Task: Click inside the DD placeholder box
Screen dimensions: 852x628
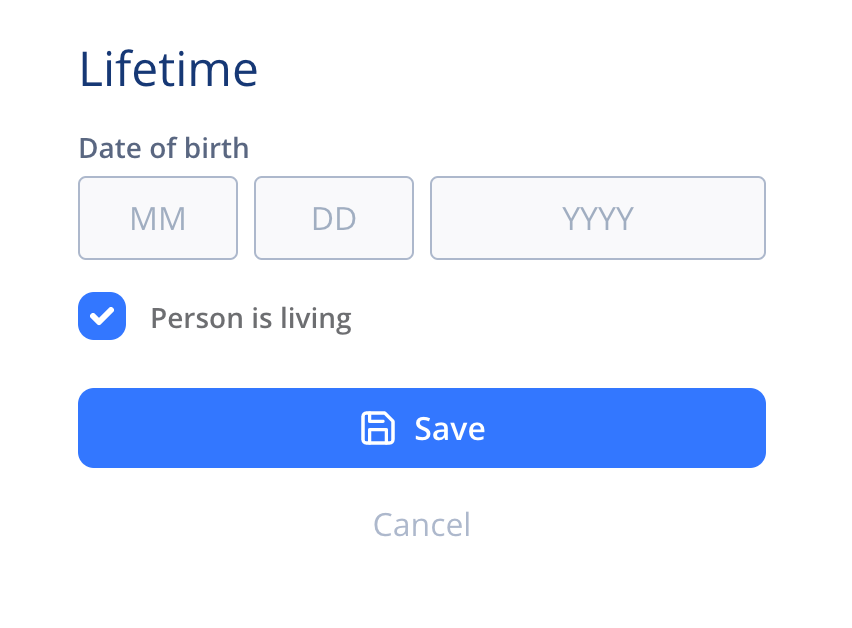Action: coord(334,218)
